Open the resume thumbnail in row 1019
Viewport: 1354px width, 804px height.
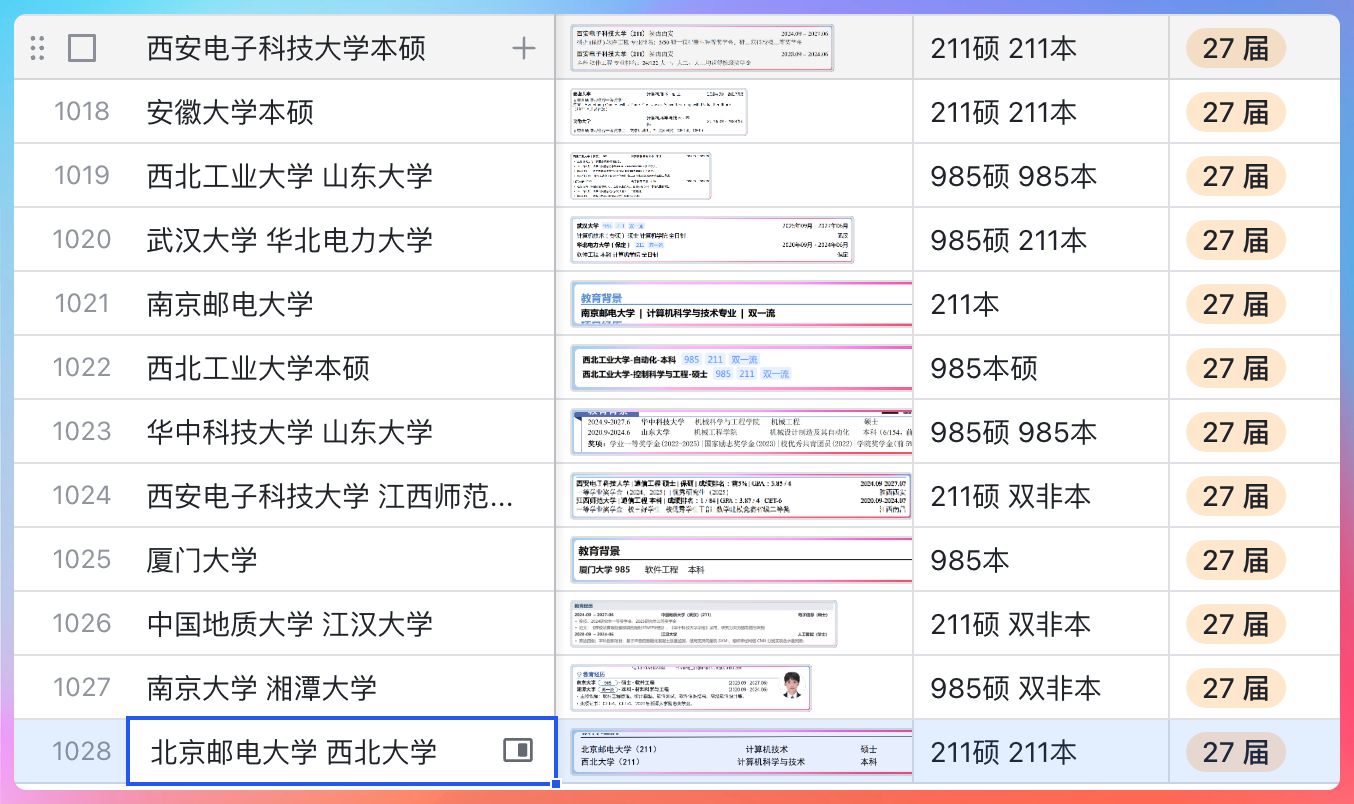pos(640,176)
